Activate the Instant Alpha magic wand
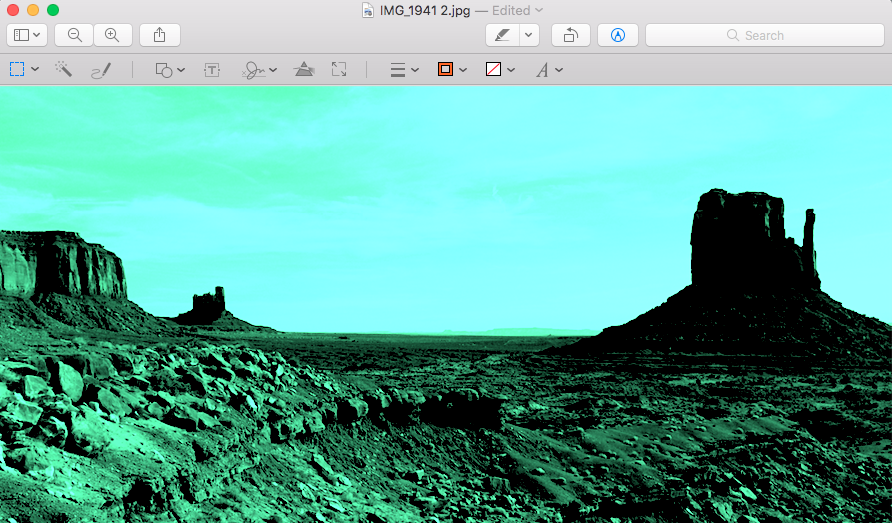The width and height of the screenshot is (892, 523). click(63, 69)
